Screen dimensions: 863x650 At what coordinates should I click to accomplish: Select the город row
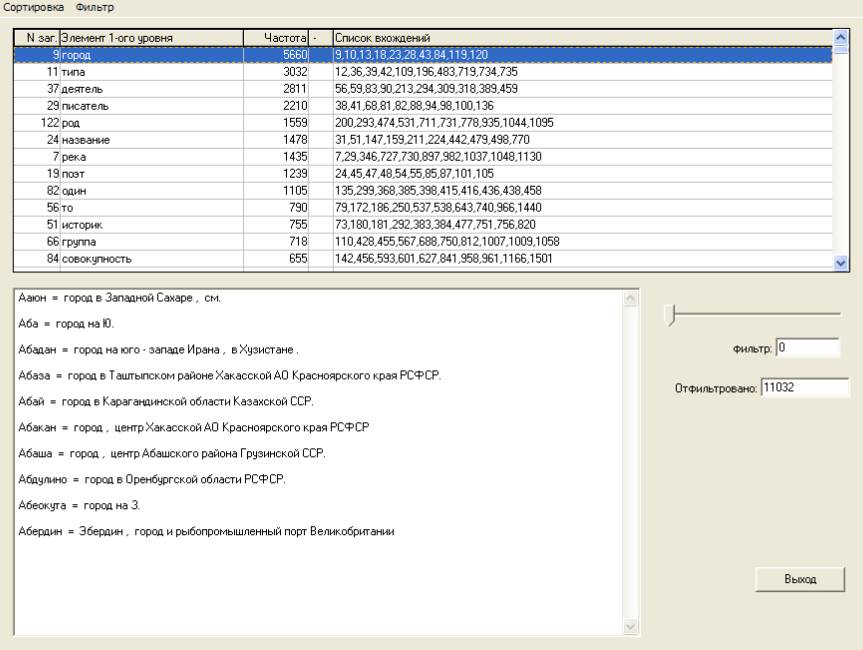coord(150,56)
